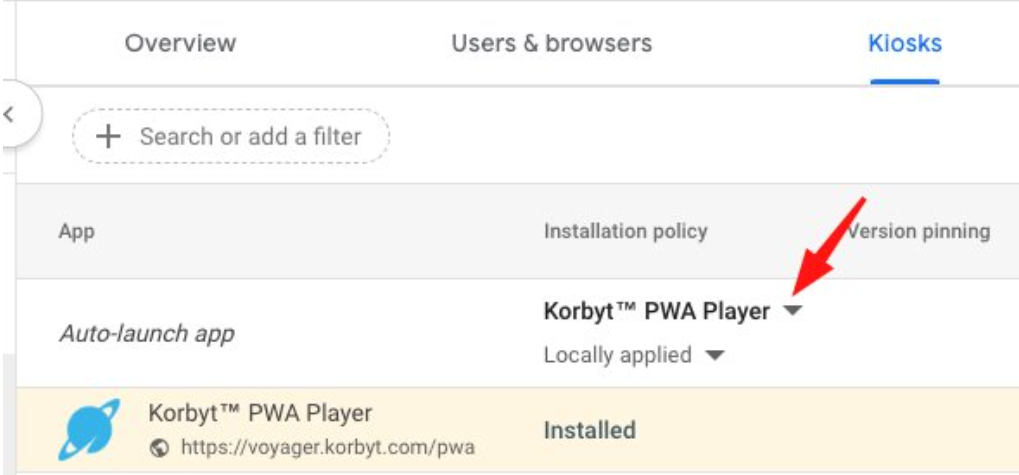Select the Auto-launch app row label
The width and height of the screenshot is (1019, 475).
click(146, 333)
